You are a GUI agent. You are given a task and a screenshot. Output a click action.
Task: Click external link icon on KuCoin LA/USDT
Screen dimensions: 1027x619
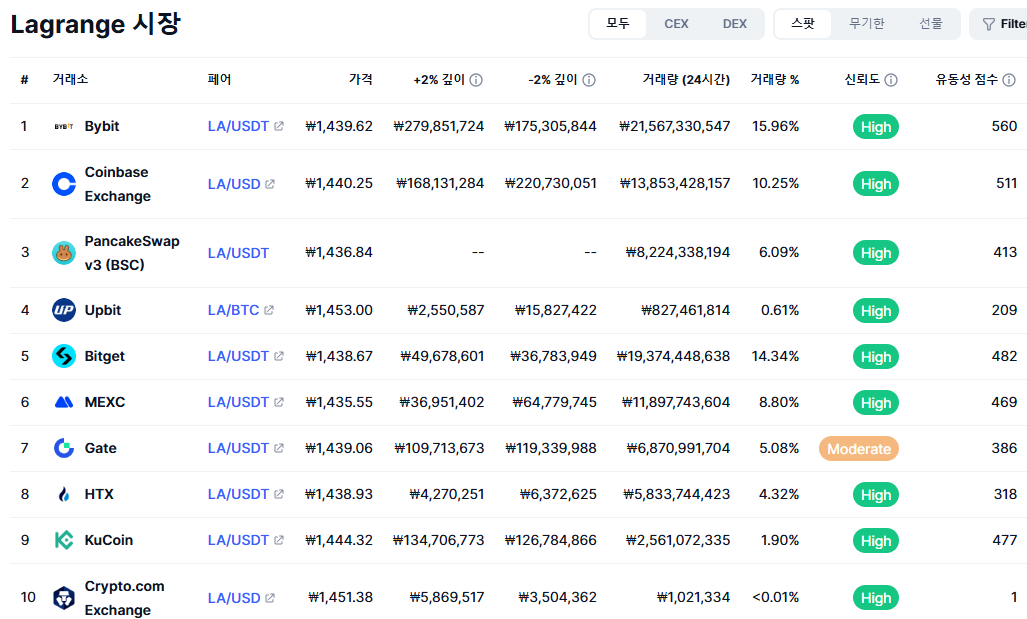[279, 540]
